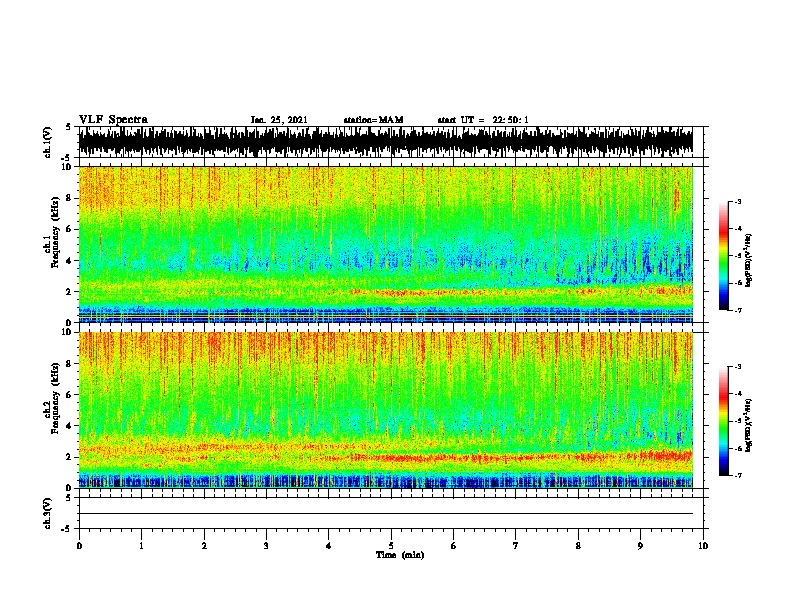Click the ch.1 spectrogram color scale bar
792x612 pixels.
click(724, 256)
